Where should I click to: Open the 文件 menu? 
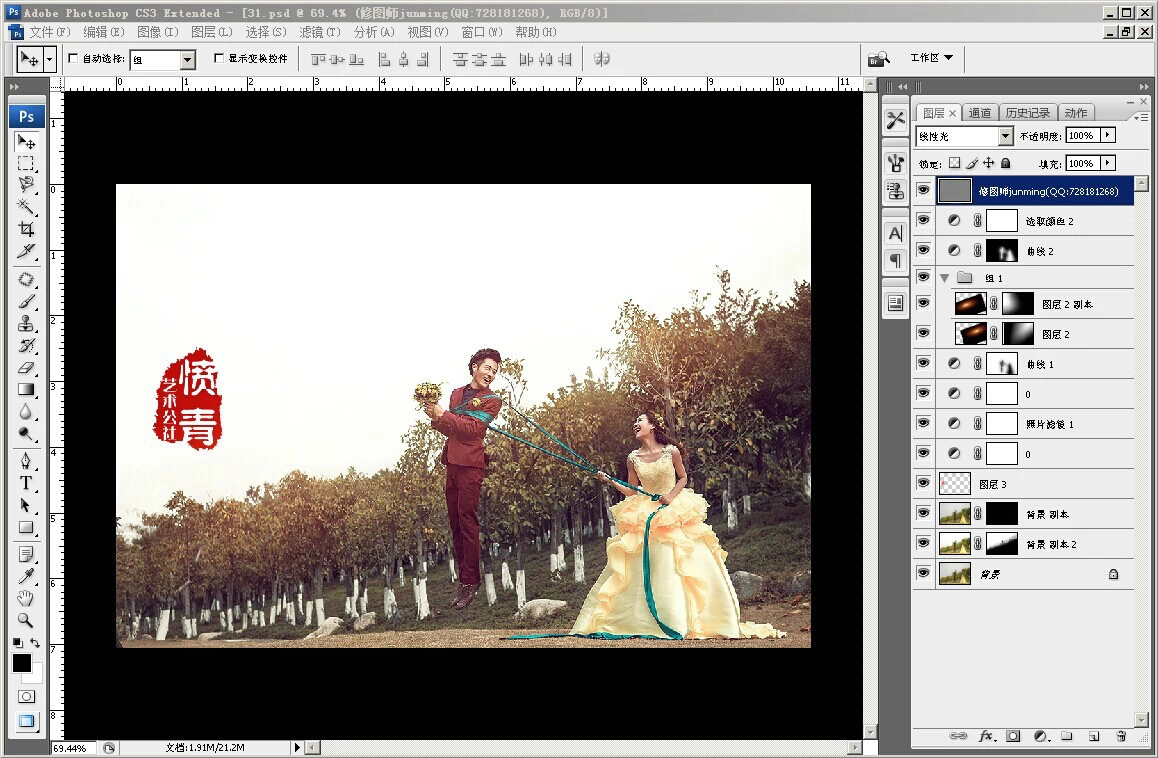49,32
